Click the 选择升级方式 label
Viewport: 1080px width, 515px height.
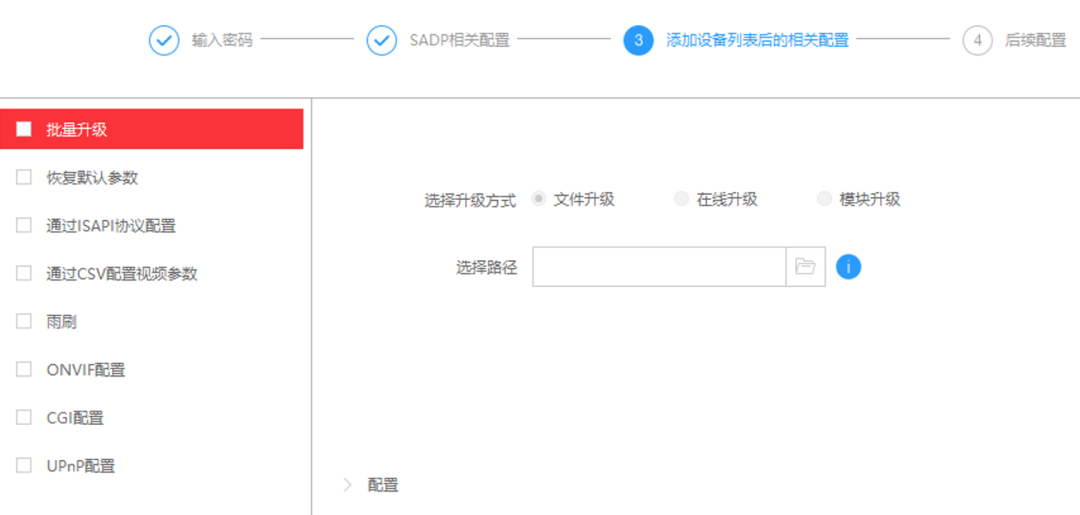click(470, 200)
